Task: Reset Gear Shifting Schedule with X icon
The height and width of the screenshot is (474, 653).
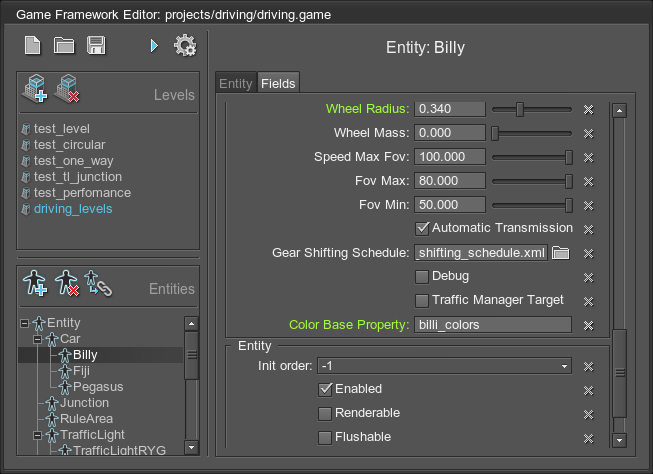Action: [588, 254]
